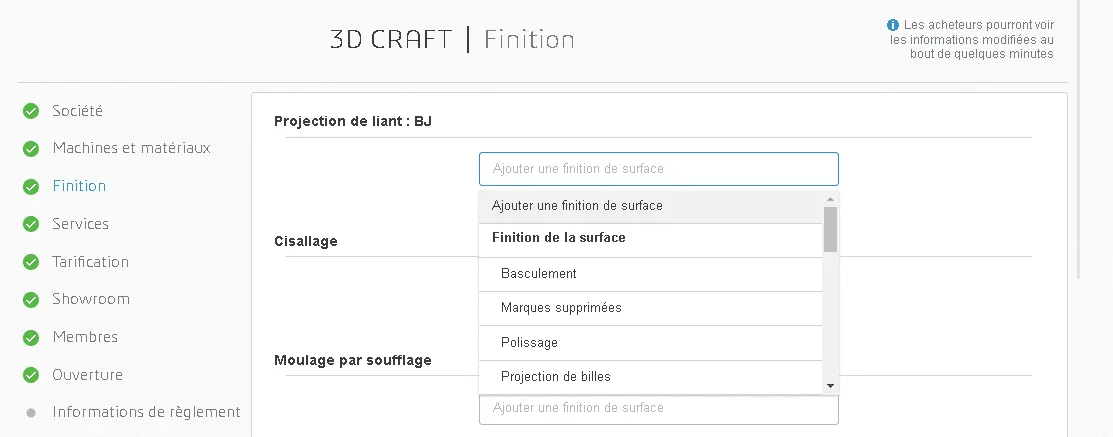Viewport: 1113px width, 437px height.
Task: Click the dropdown list scrollbar thumb
Action: pos(830,229)
